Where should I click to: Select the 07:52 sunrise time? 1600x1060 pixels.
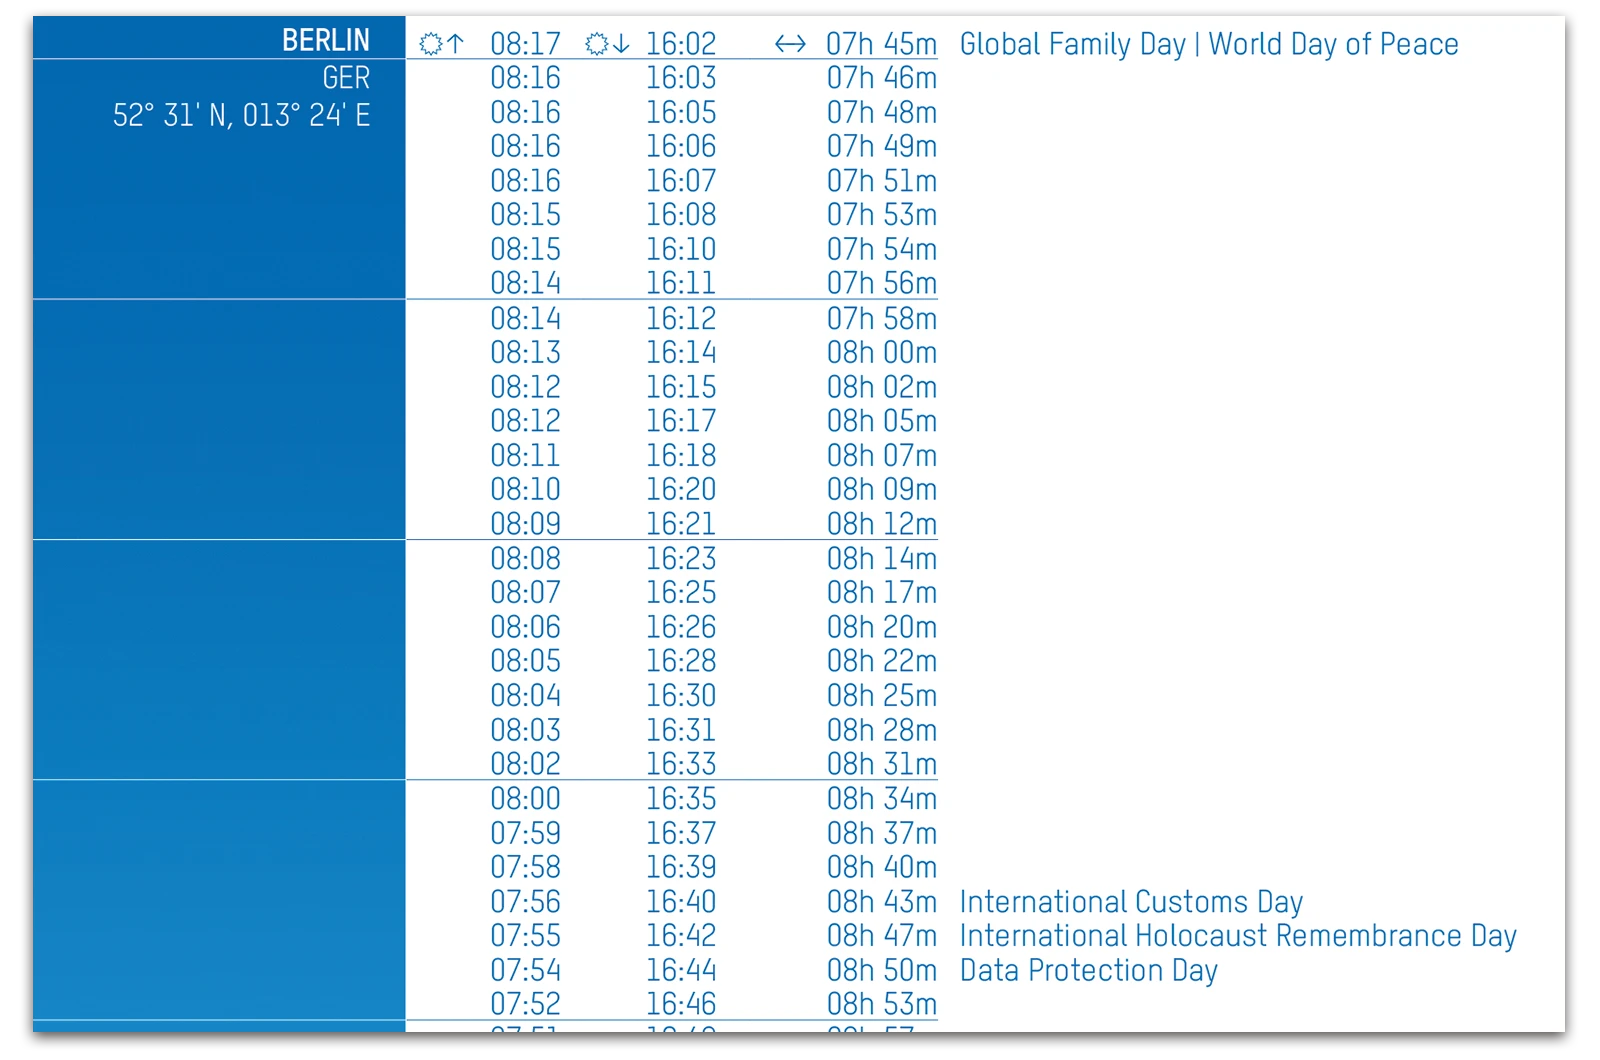525,1004
